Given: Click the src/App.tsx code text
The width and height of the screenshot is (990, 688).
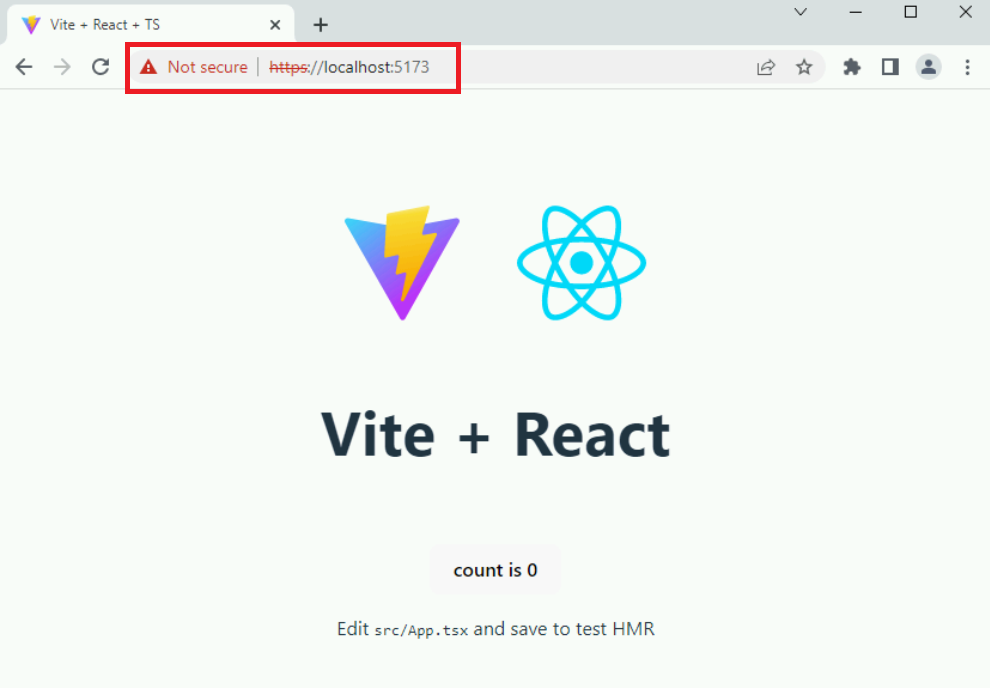Looking at the screenshot, I should 421,630.
